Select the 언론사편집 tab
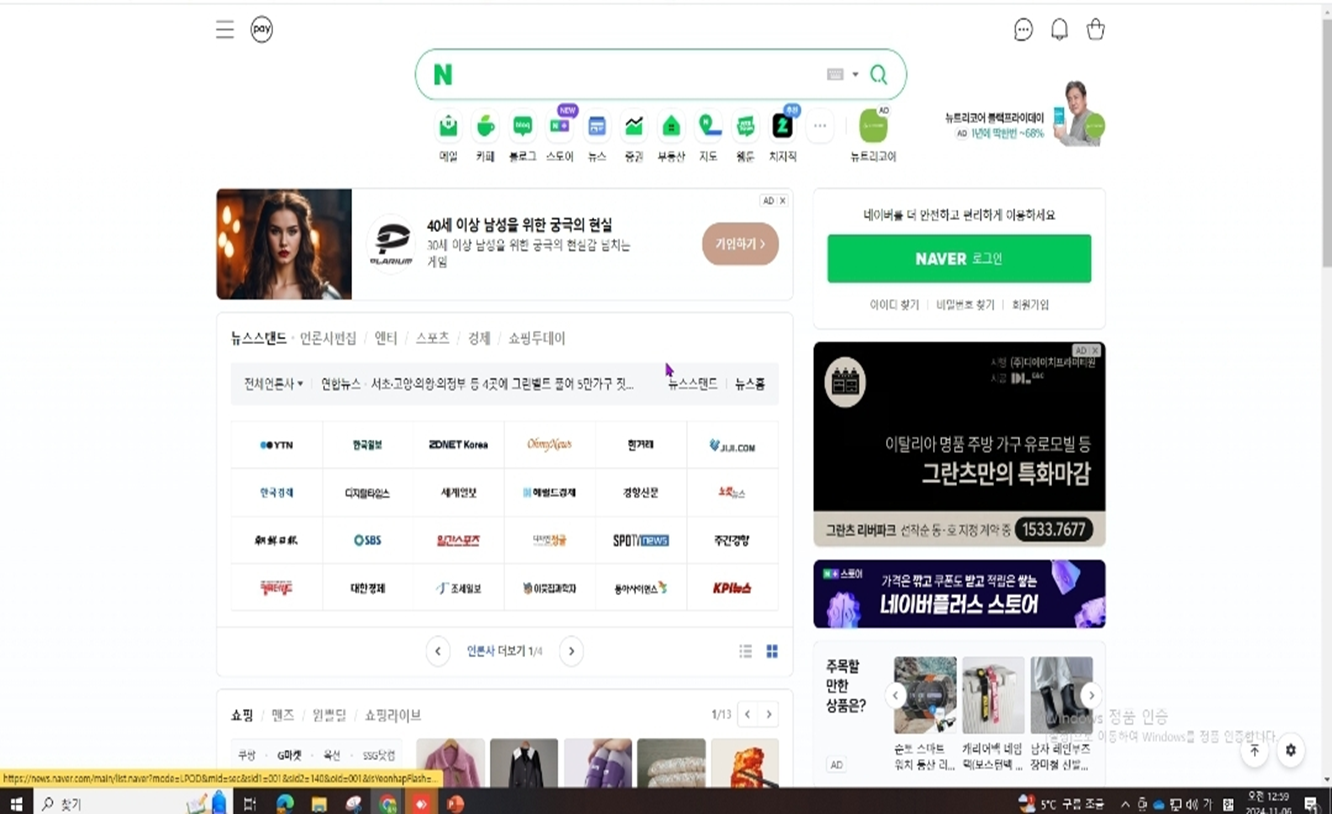The height and width of the screenshot is (814, 1332). [328, 339]
